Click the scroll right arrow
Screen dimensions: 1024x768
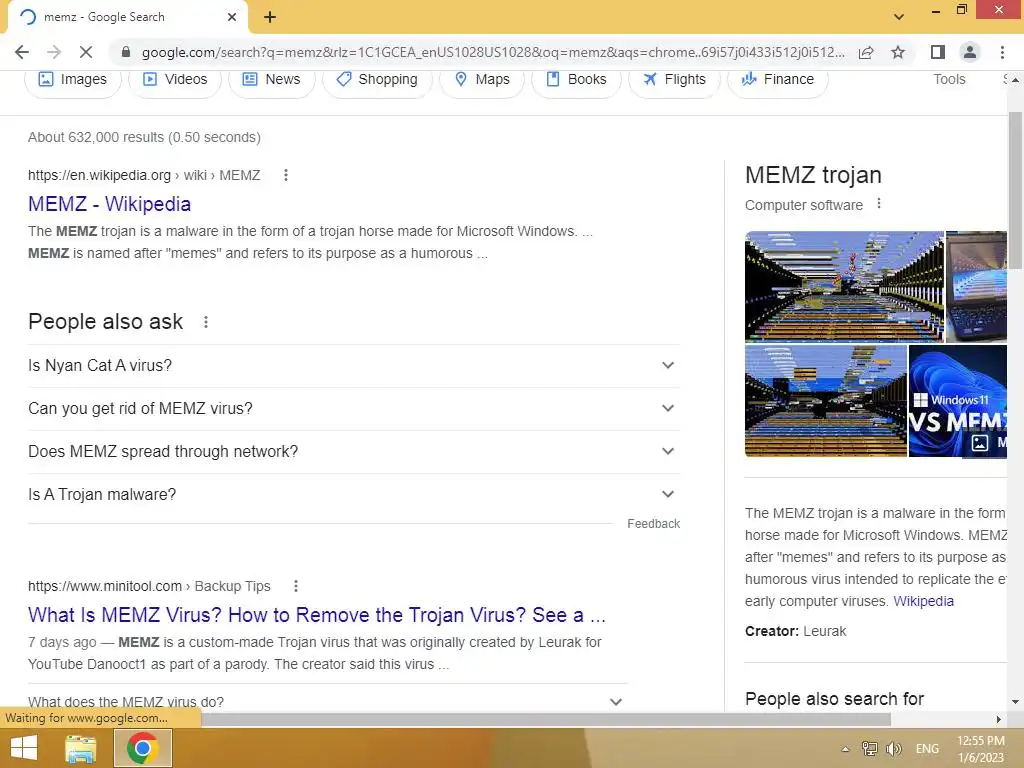pyautogui.click(x=998, y=719)
